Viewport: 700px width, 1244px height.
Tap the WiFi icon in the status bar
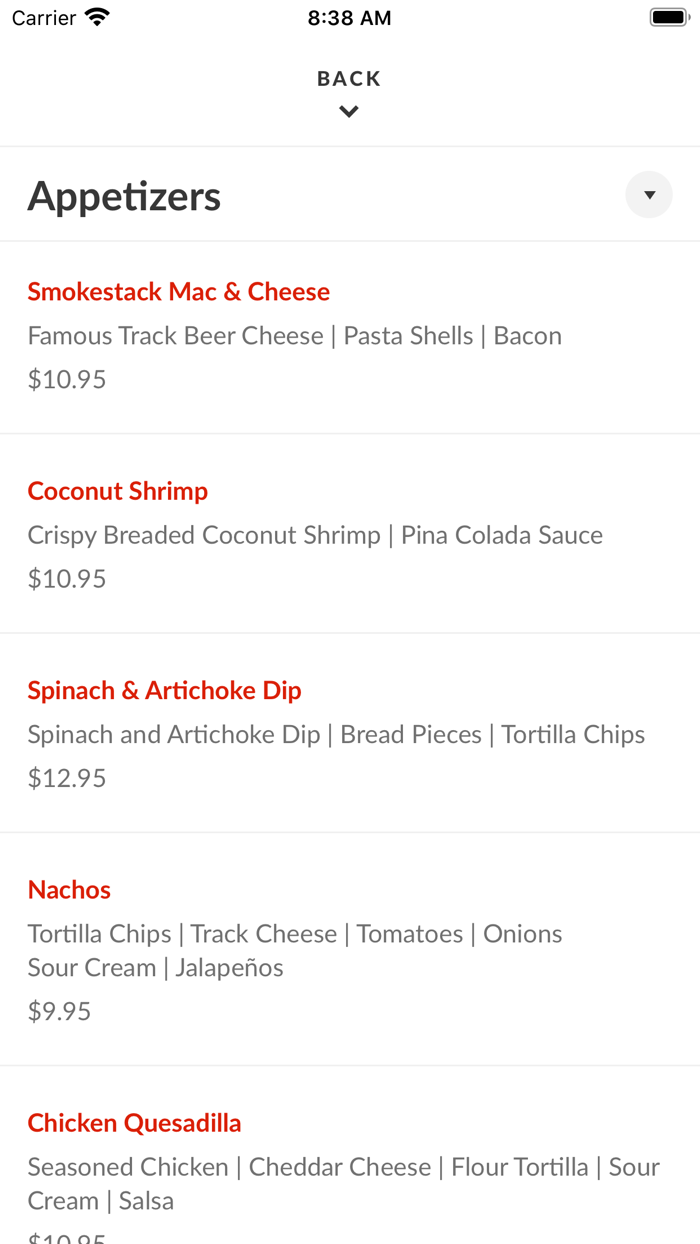95,16
